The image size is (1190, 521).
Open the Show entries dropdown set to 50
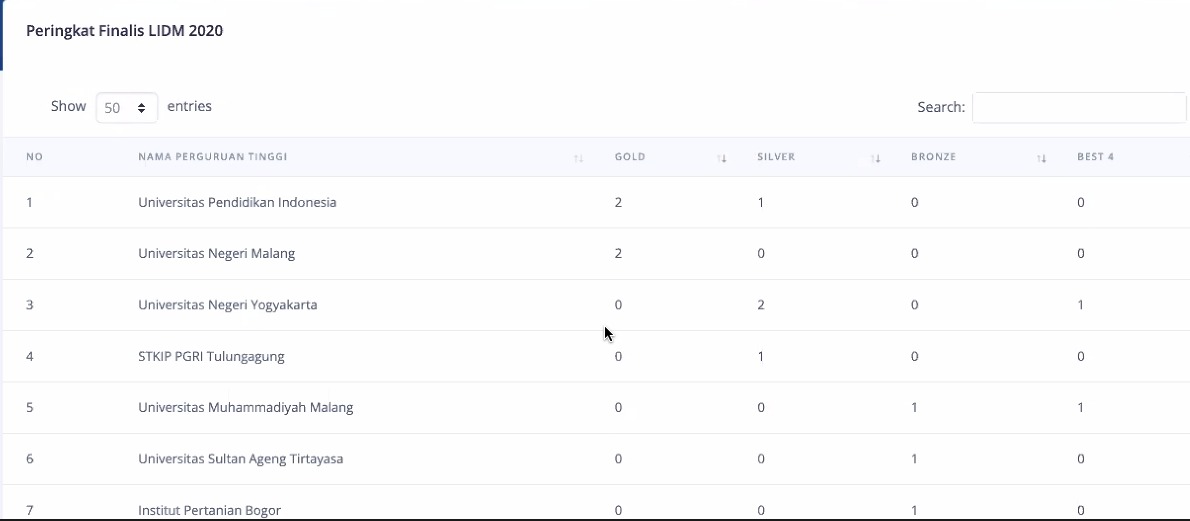pyautogui.click(x=127, y=108)
